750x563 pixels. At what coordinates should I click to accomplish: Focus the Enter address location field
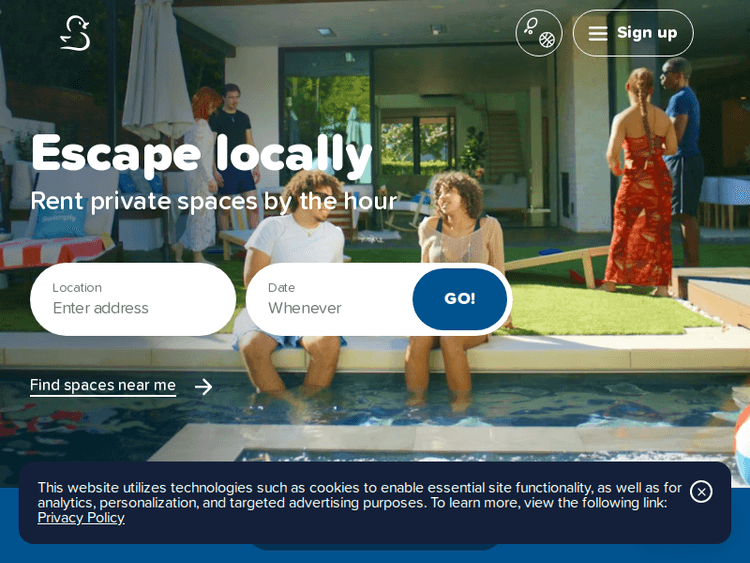tap(132, 308)
